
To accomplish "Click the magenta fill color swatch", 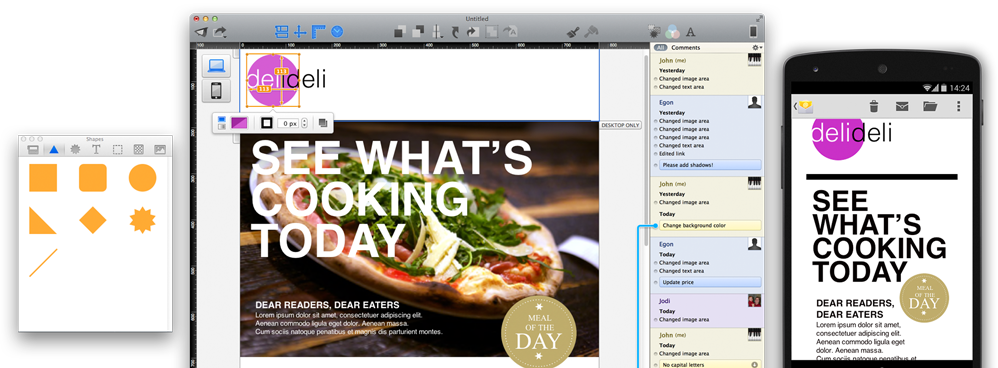I will (239, 123).
